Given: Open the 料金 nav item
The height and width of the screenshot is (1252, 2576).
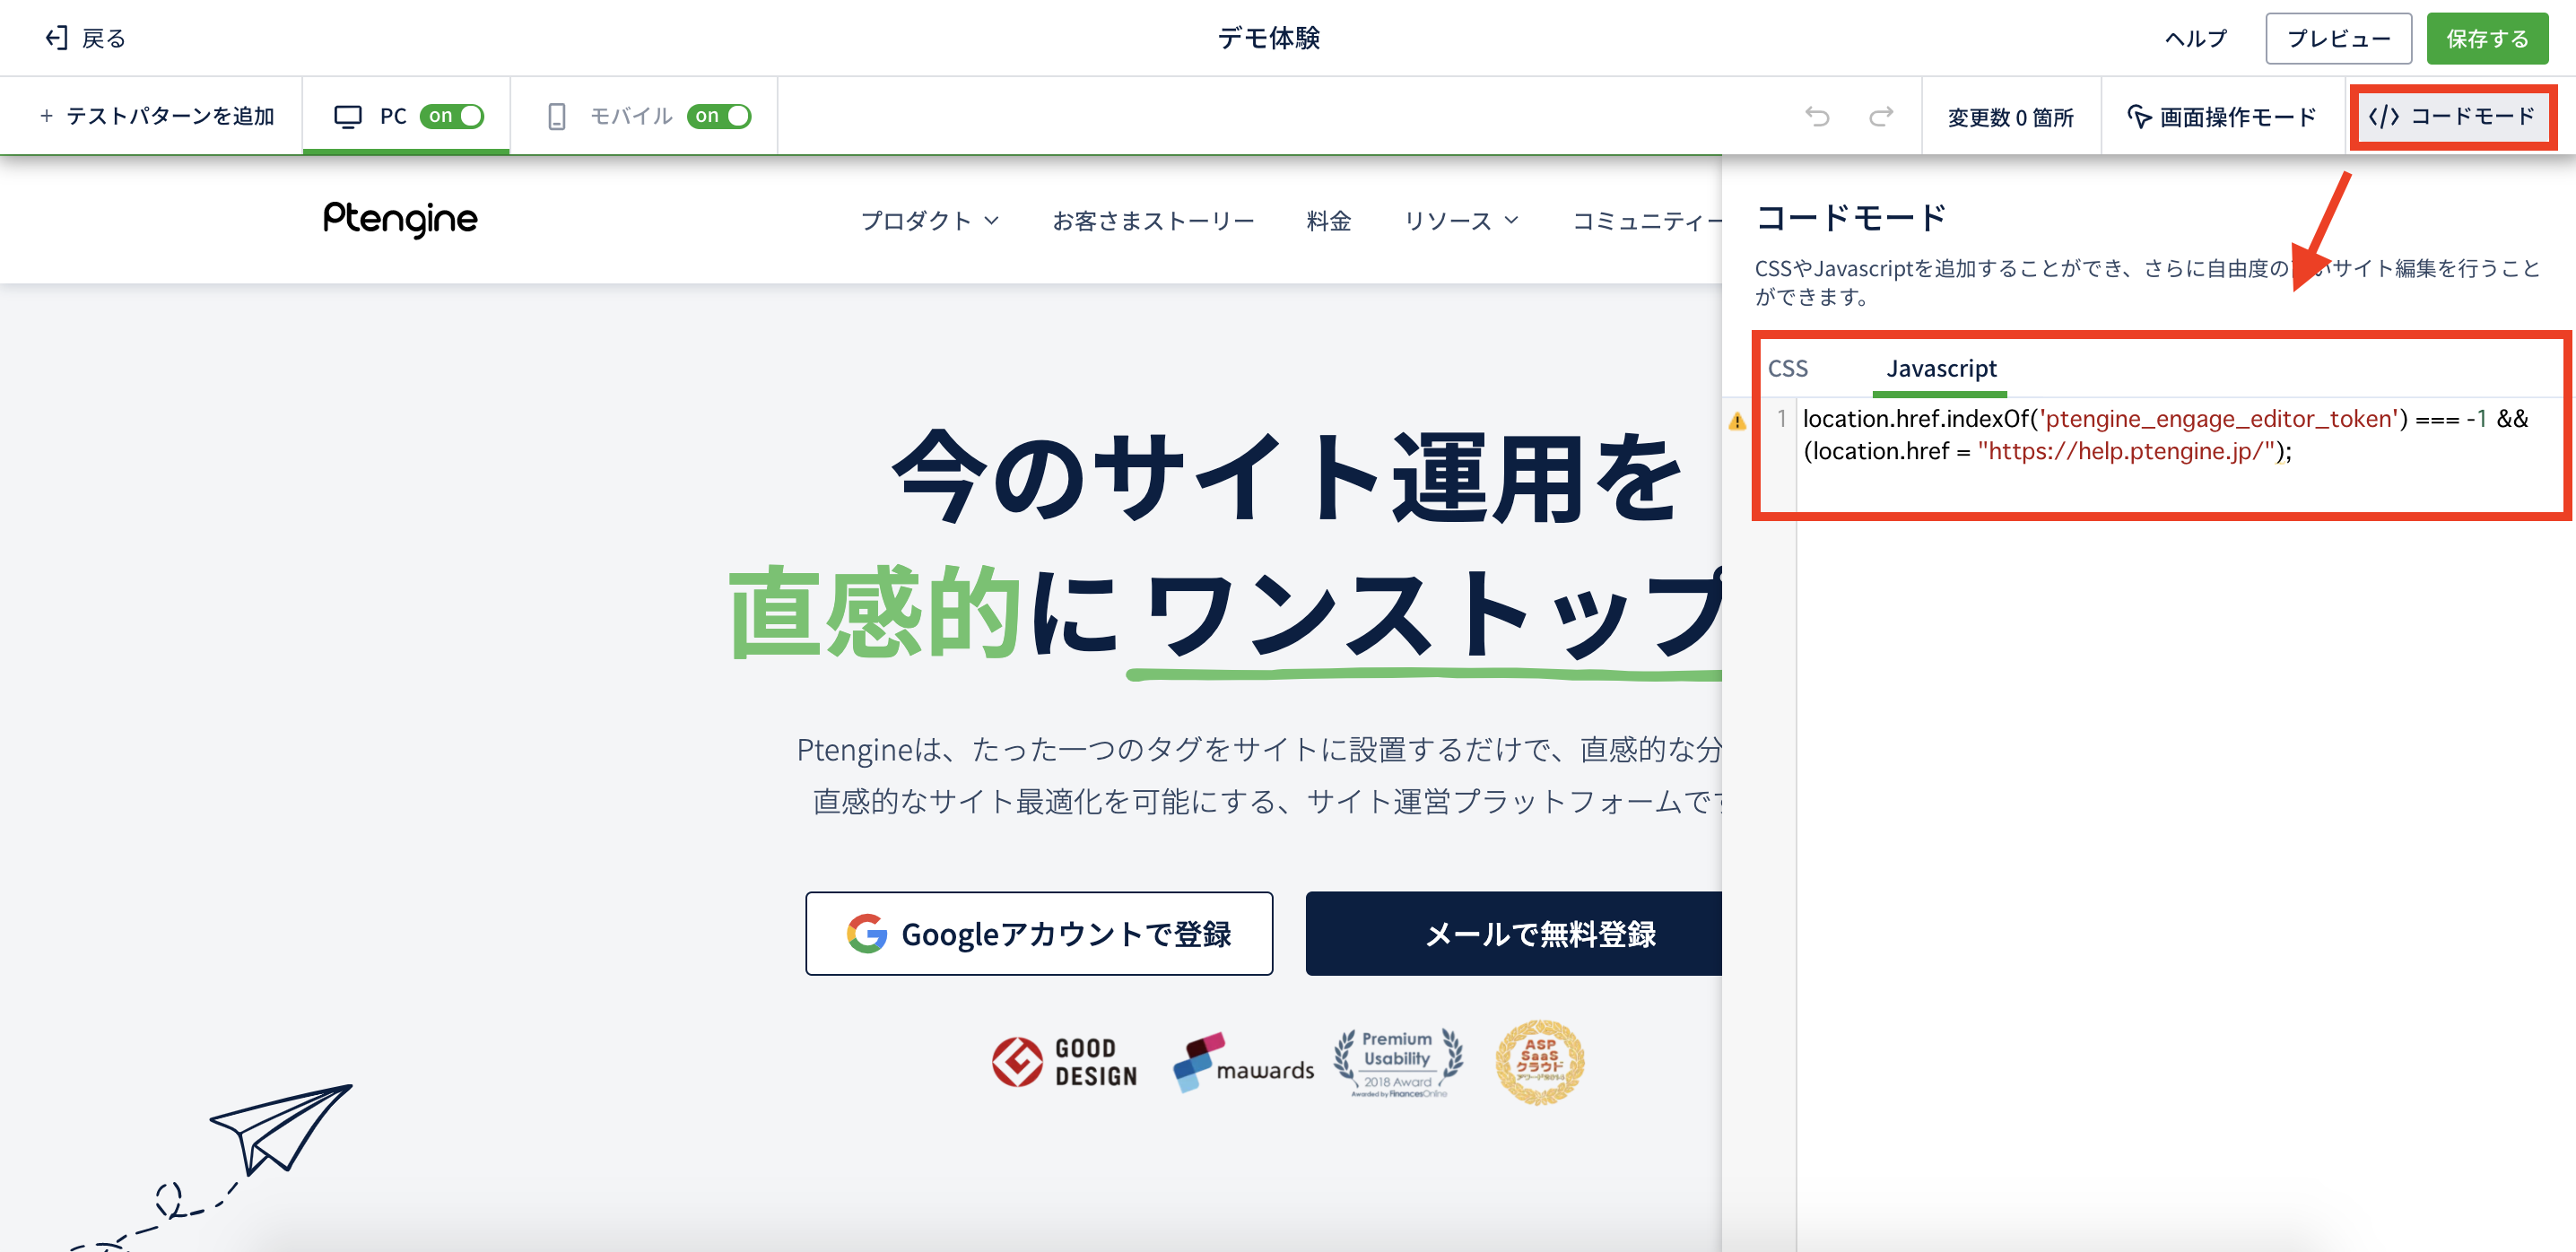Looking at the screenshot, I should pyautogui.click(x=1329, y=221).
